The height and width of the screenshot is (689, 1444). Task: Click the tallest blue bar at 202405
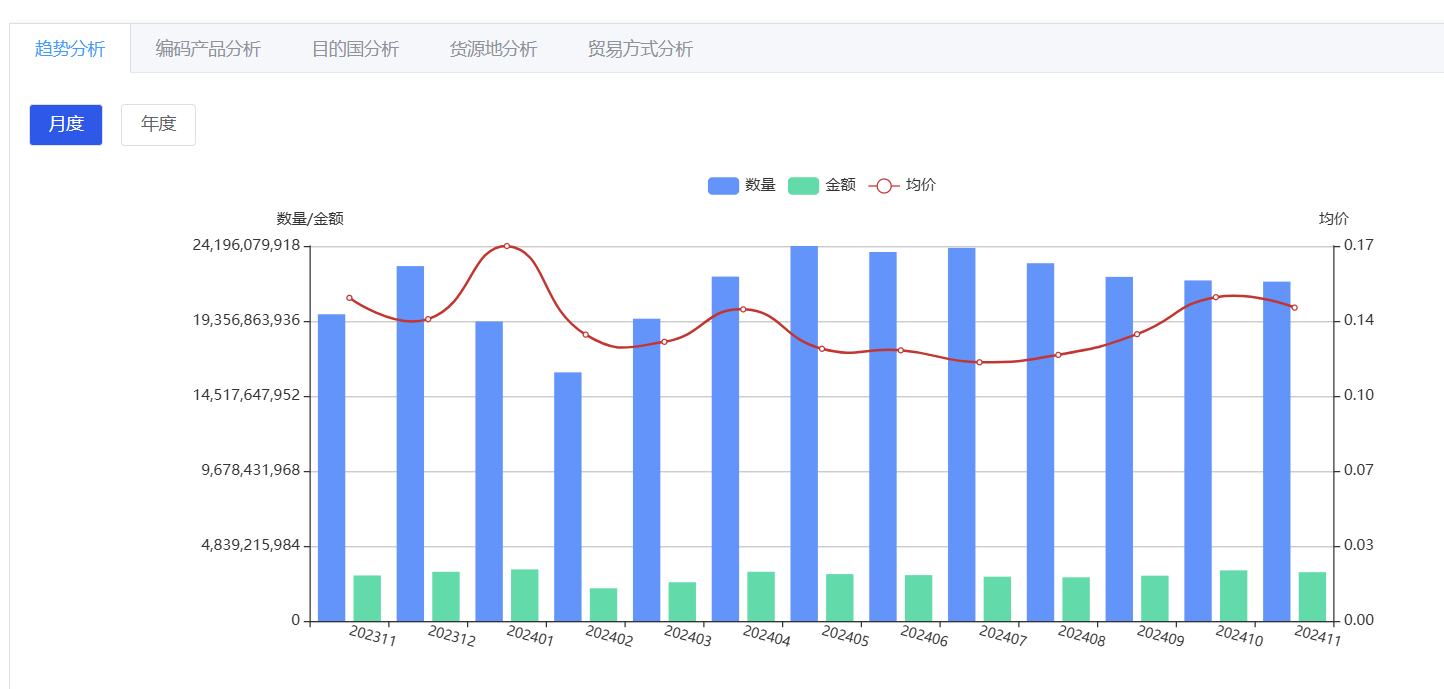pos(804,433)
